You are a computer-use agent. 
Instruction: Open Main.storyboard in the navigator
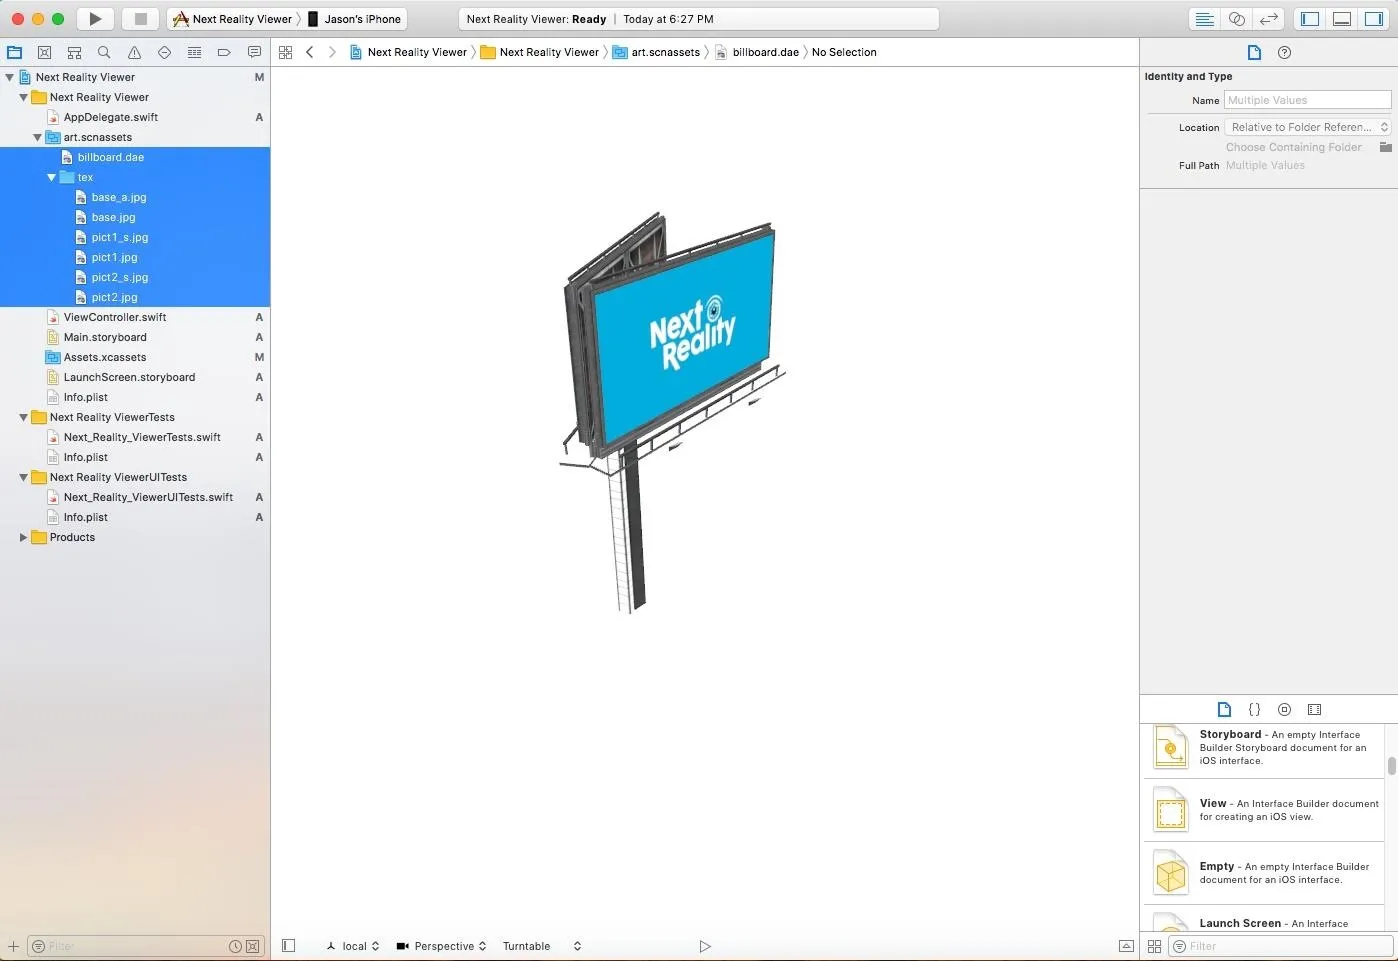pos(105,337)
